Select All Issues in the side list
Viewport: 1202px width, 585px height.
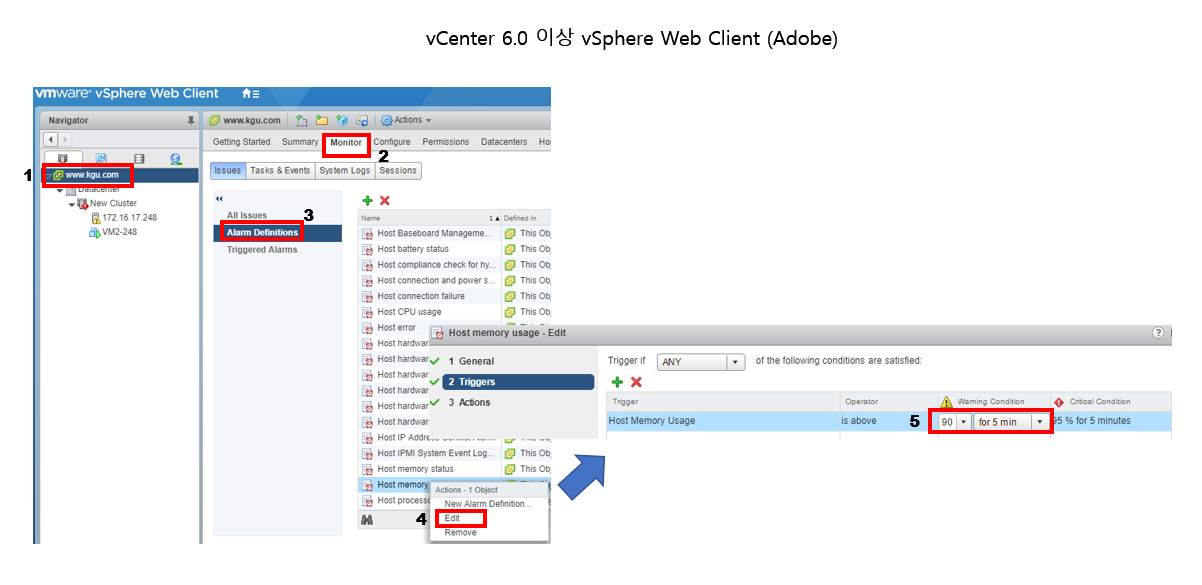coord(247,215)
